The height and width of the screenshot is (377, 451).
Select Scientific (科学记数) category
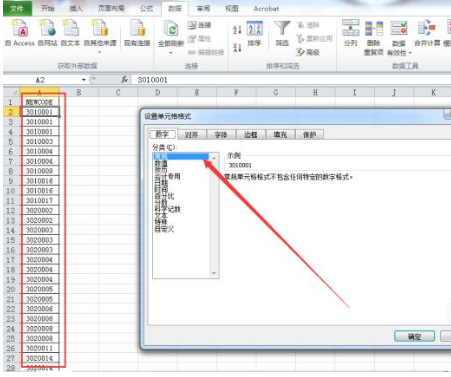(167, 209)
